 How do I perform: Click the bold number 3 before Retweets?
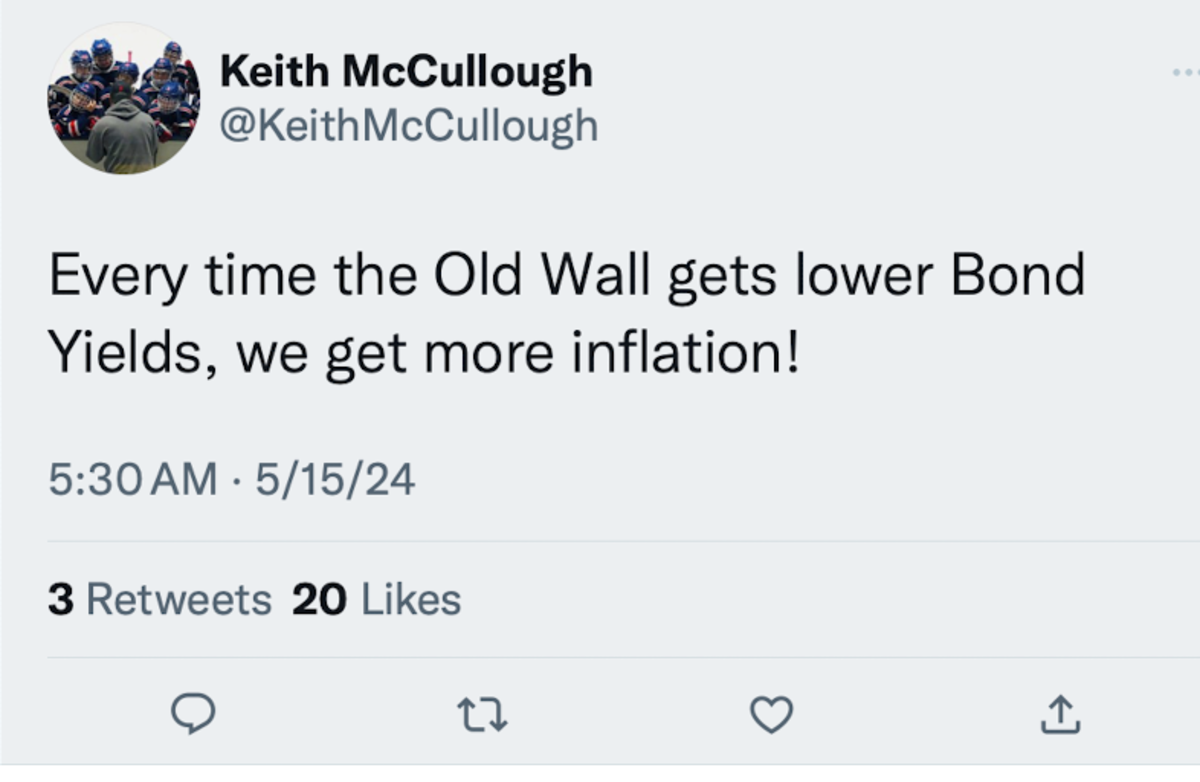pos(60,600)
